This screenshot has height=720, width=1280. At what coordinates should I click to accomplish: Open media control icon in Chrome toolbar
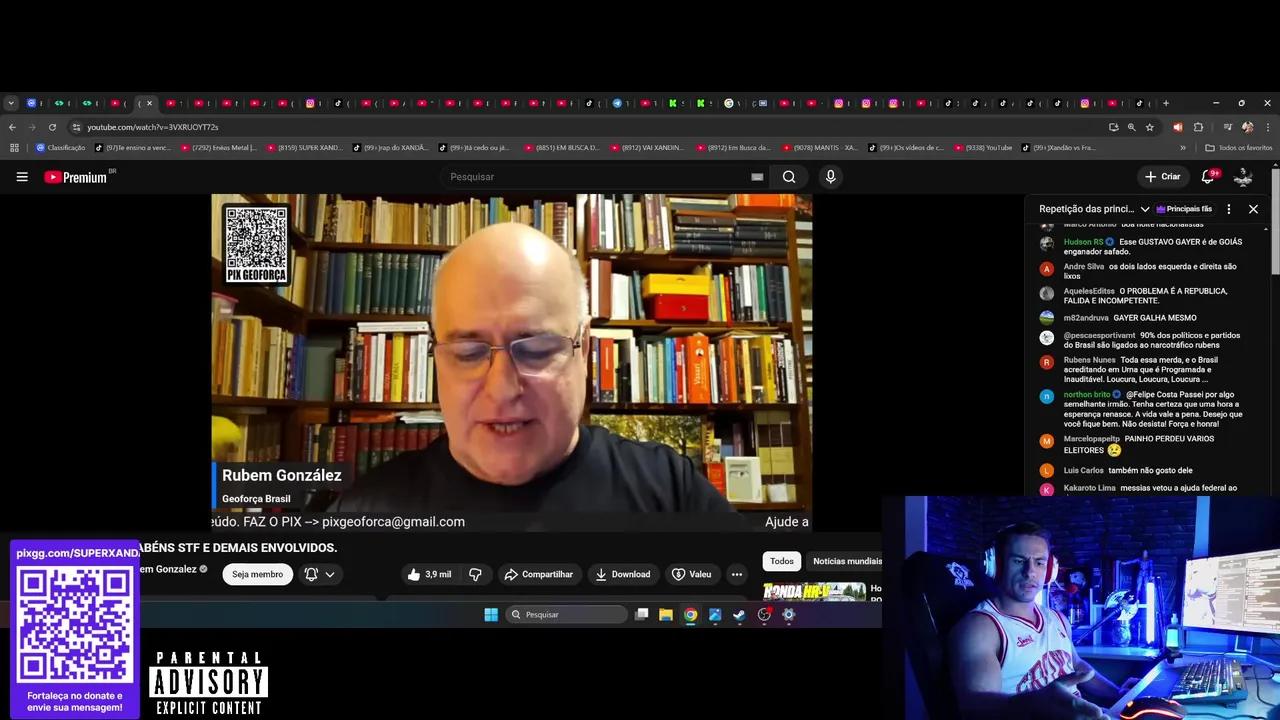(x=1227, y=127)
